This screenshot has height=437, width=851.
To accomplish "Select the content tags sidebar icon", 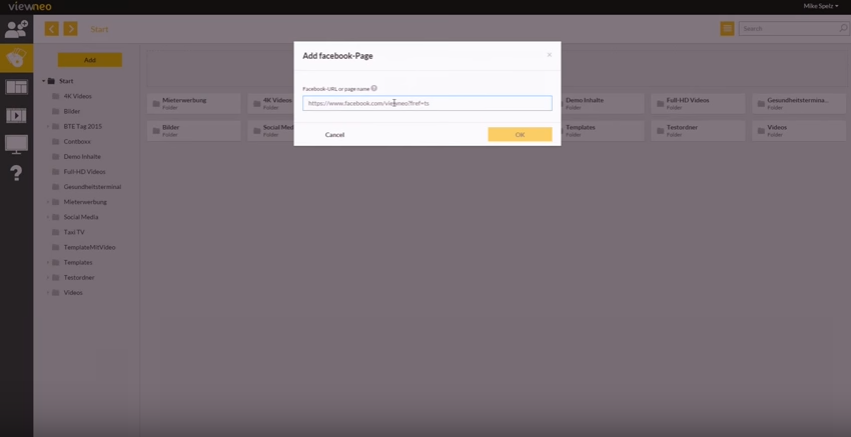I will point(16,58).
